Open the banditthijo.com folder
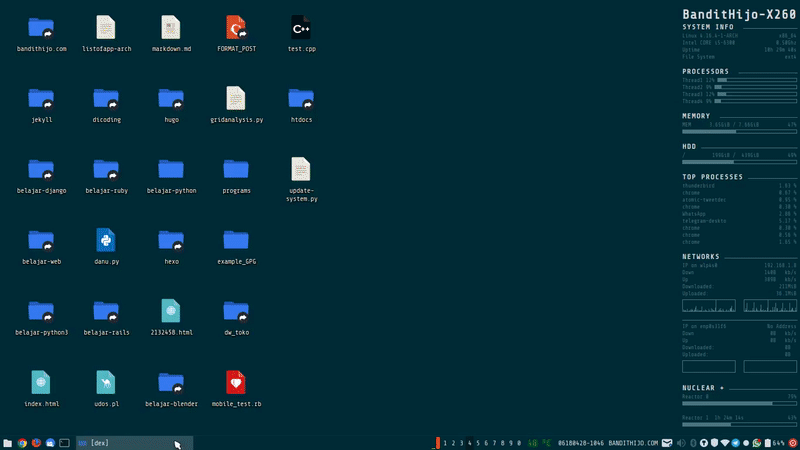Screen dimensions: 800x450 coord(41,28)
